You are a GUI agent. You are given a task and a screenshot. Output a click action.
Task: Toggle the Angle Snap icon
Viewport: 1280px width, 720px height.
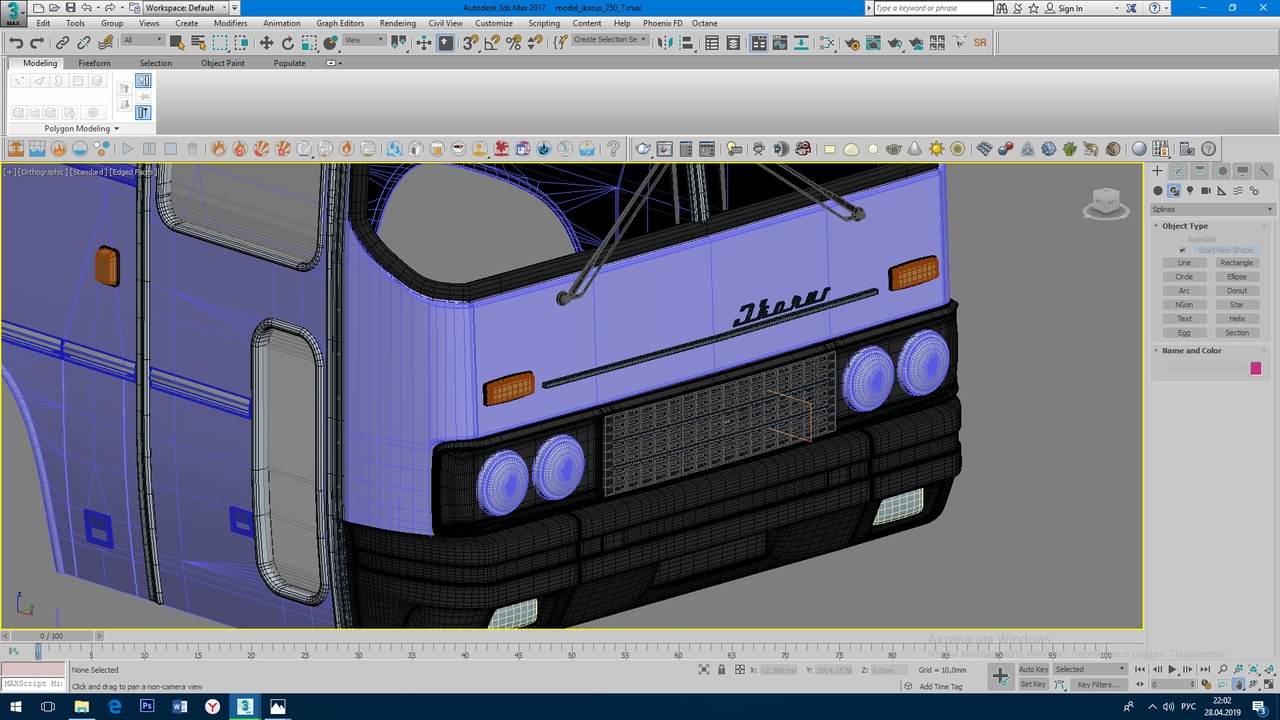tap(492, 43)
